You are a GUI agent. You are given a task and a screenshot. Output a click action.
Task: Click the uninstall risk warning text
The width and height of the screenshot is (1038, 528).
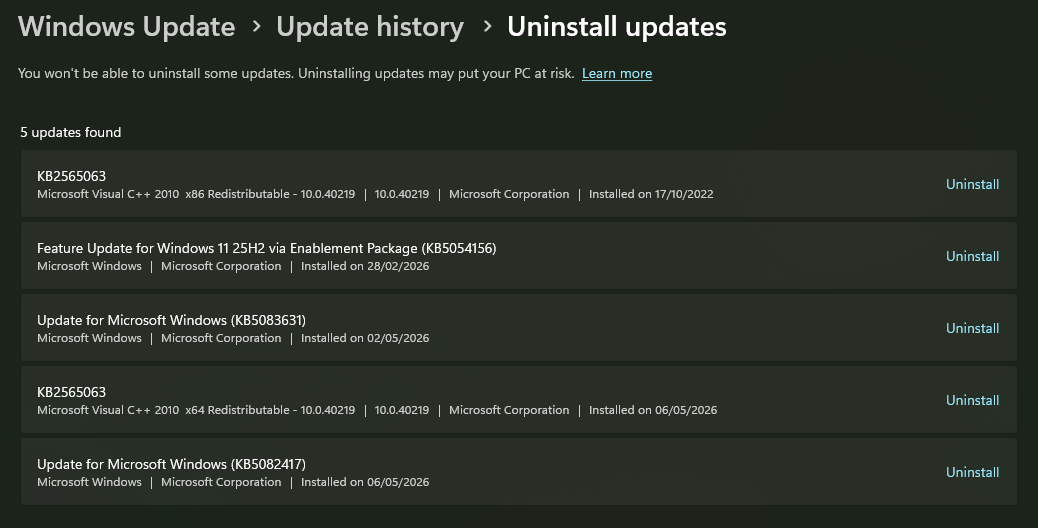[296, 73]
